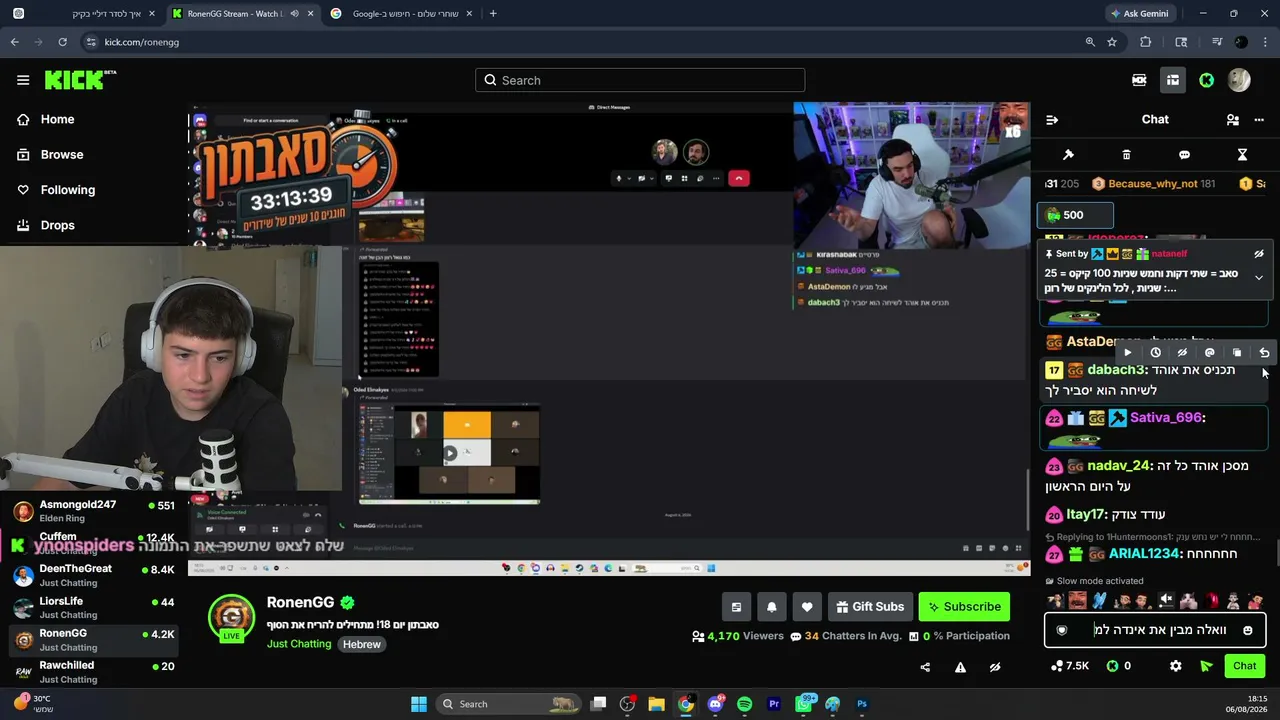Open Rawchilled channel in sidebar
The height and width of the screenshot is (720, 1280).
[x=94, y=672]
